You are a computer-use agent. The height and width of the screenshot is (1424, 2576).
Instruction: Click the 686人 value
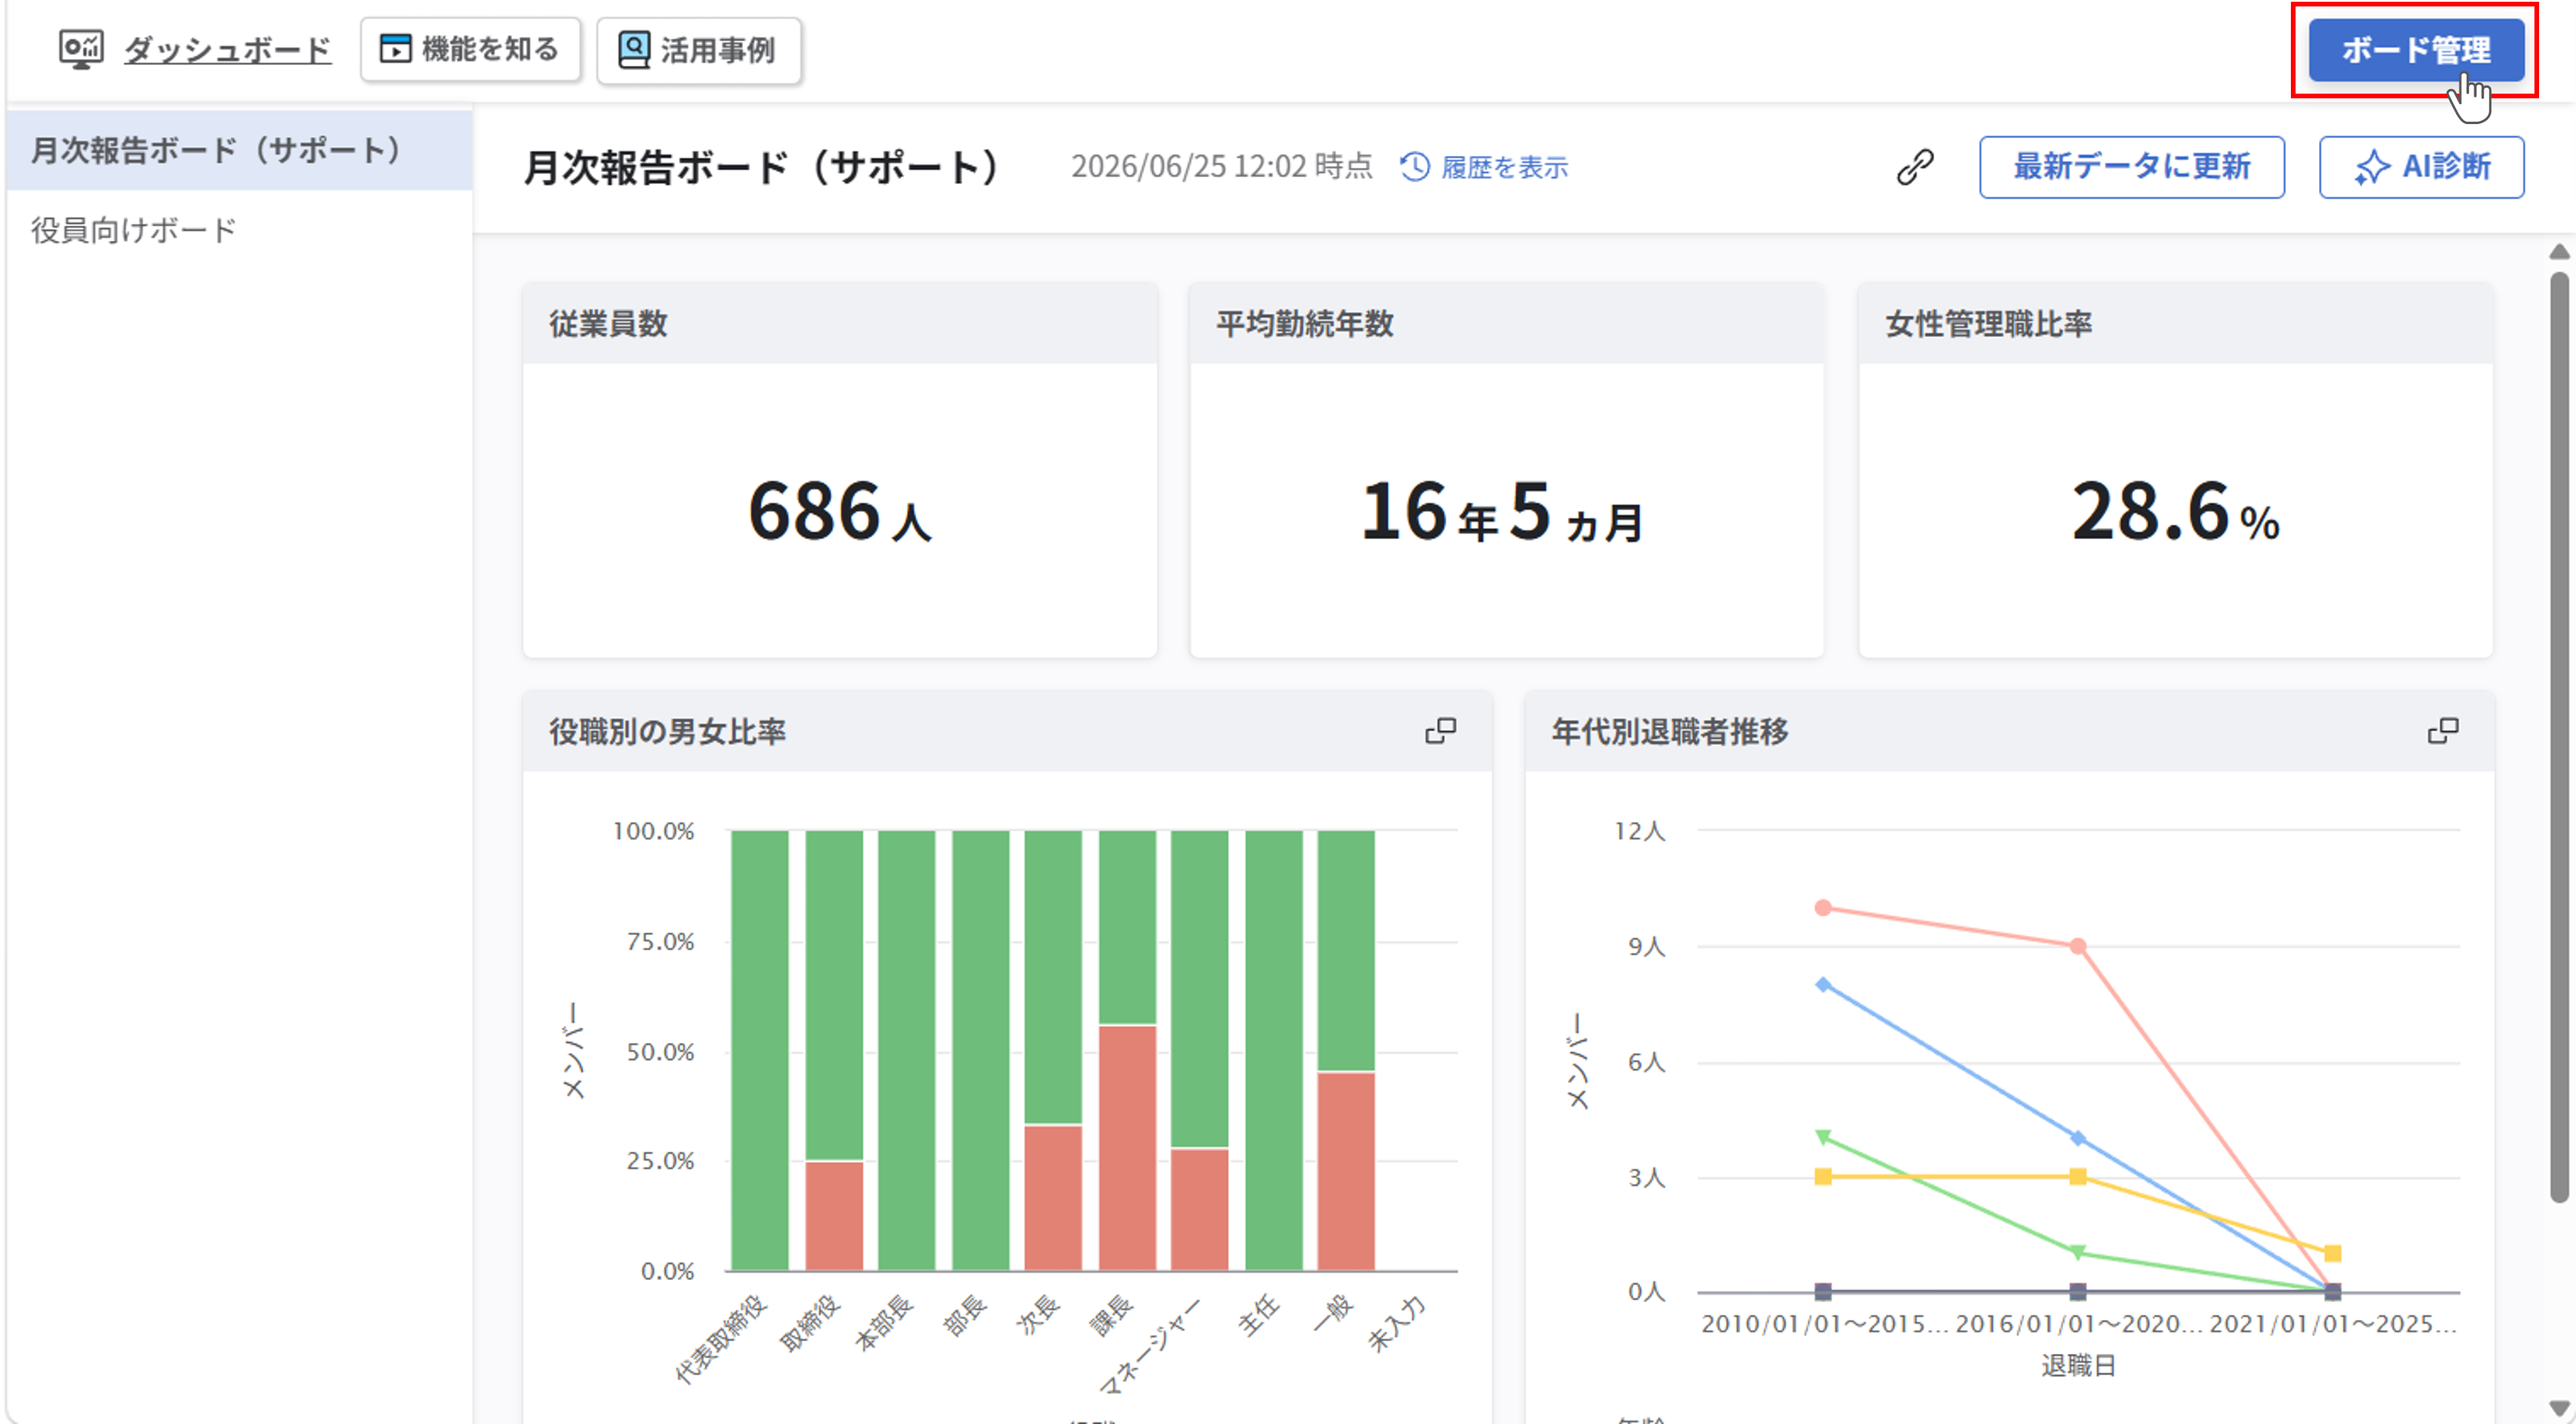point(839,512)
